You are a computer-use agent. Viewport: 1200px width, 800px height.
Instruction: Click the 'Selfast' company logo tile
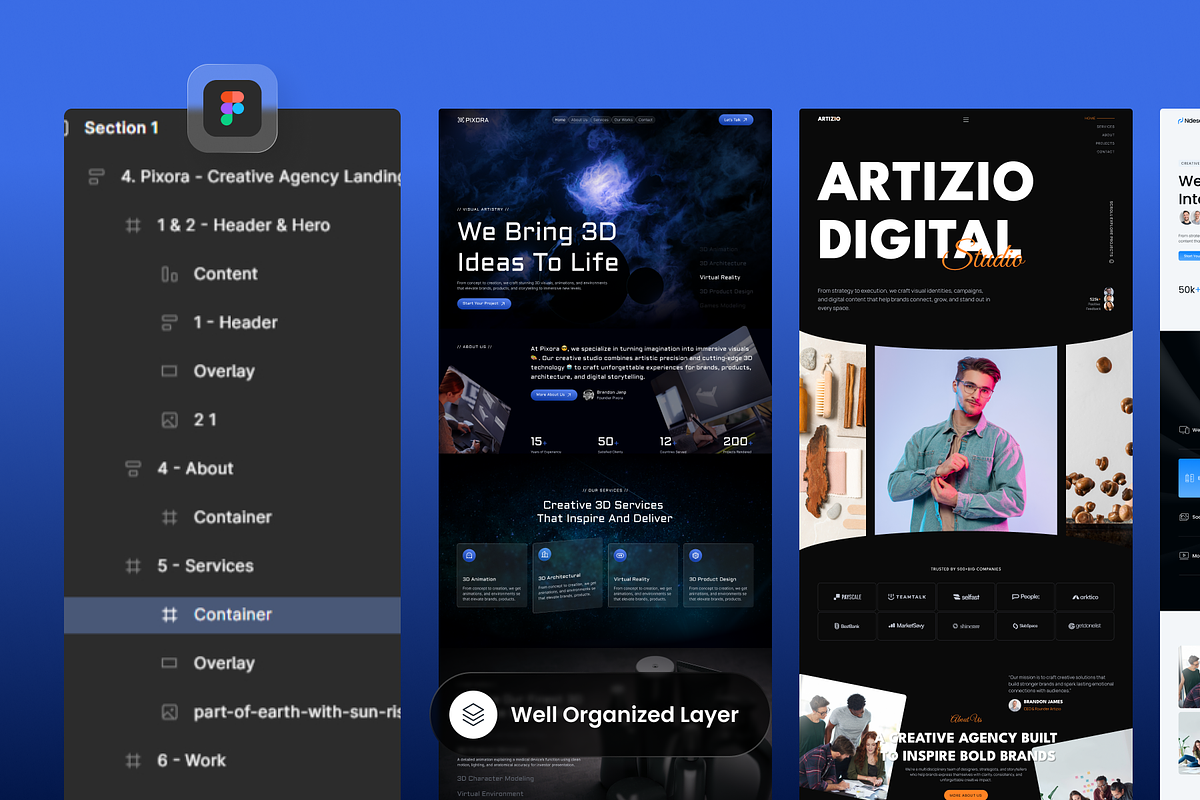click(966, 597)
